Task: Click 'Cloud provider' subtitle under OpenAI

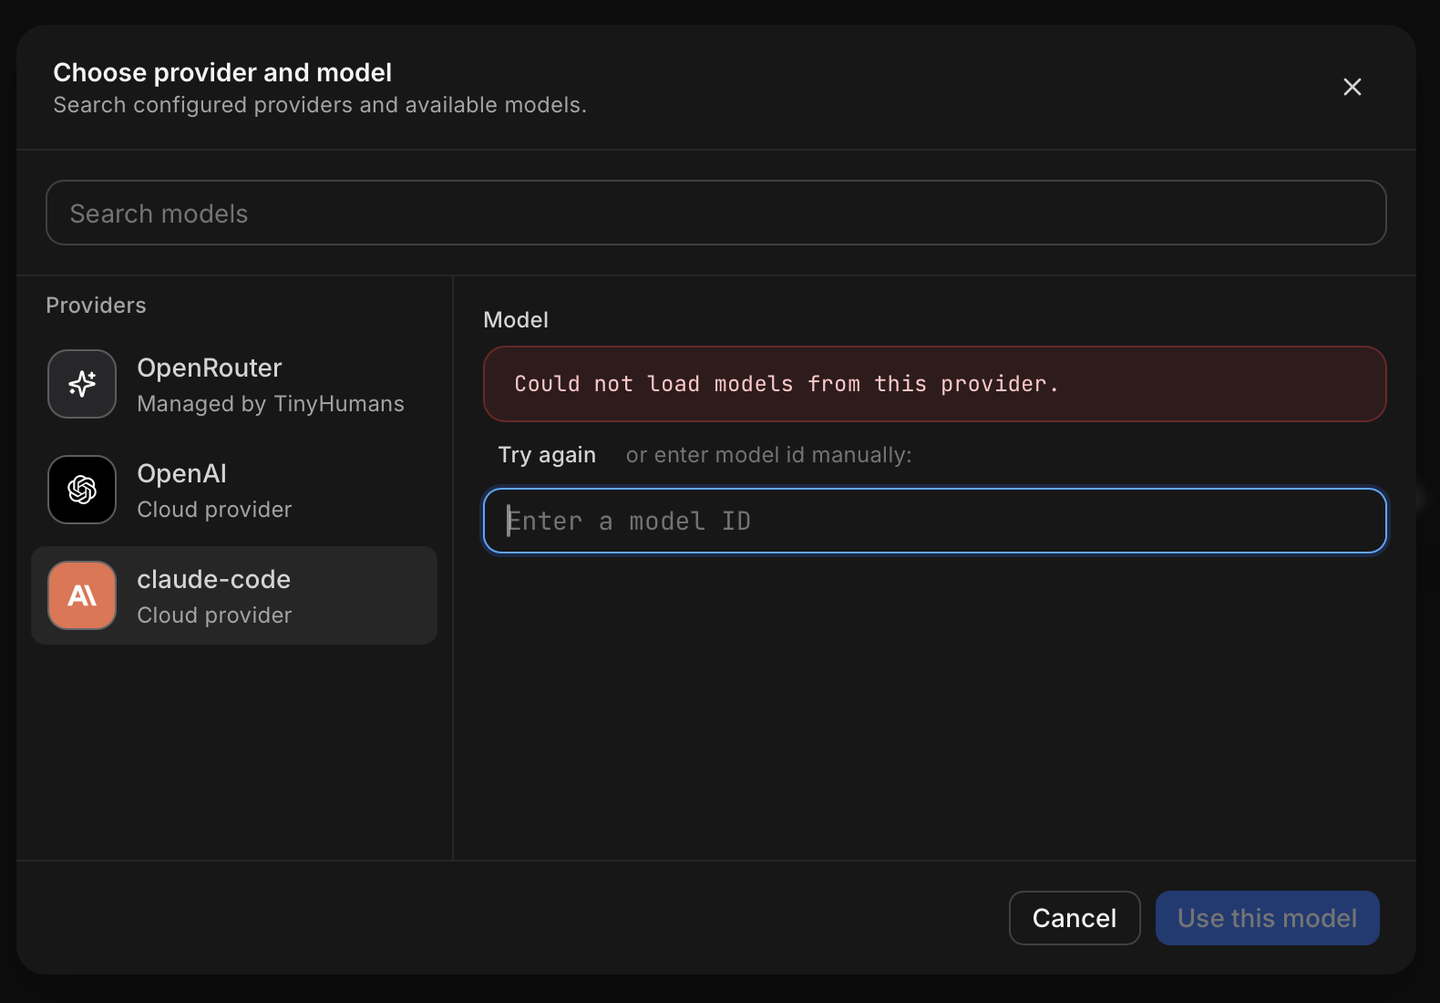Action: click(214, 510)
